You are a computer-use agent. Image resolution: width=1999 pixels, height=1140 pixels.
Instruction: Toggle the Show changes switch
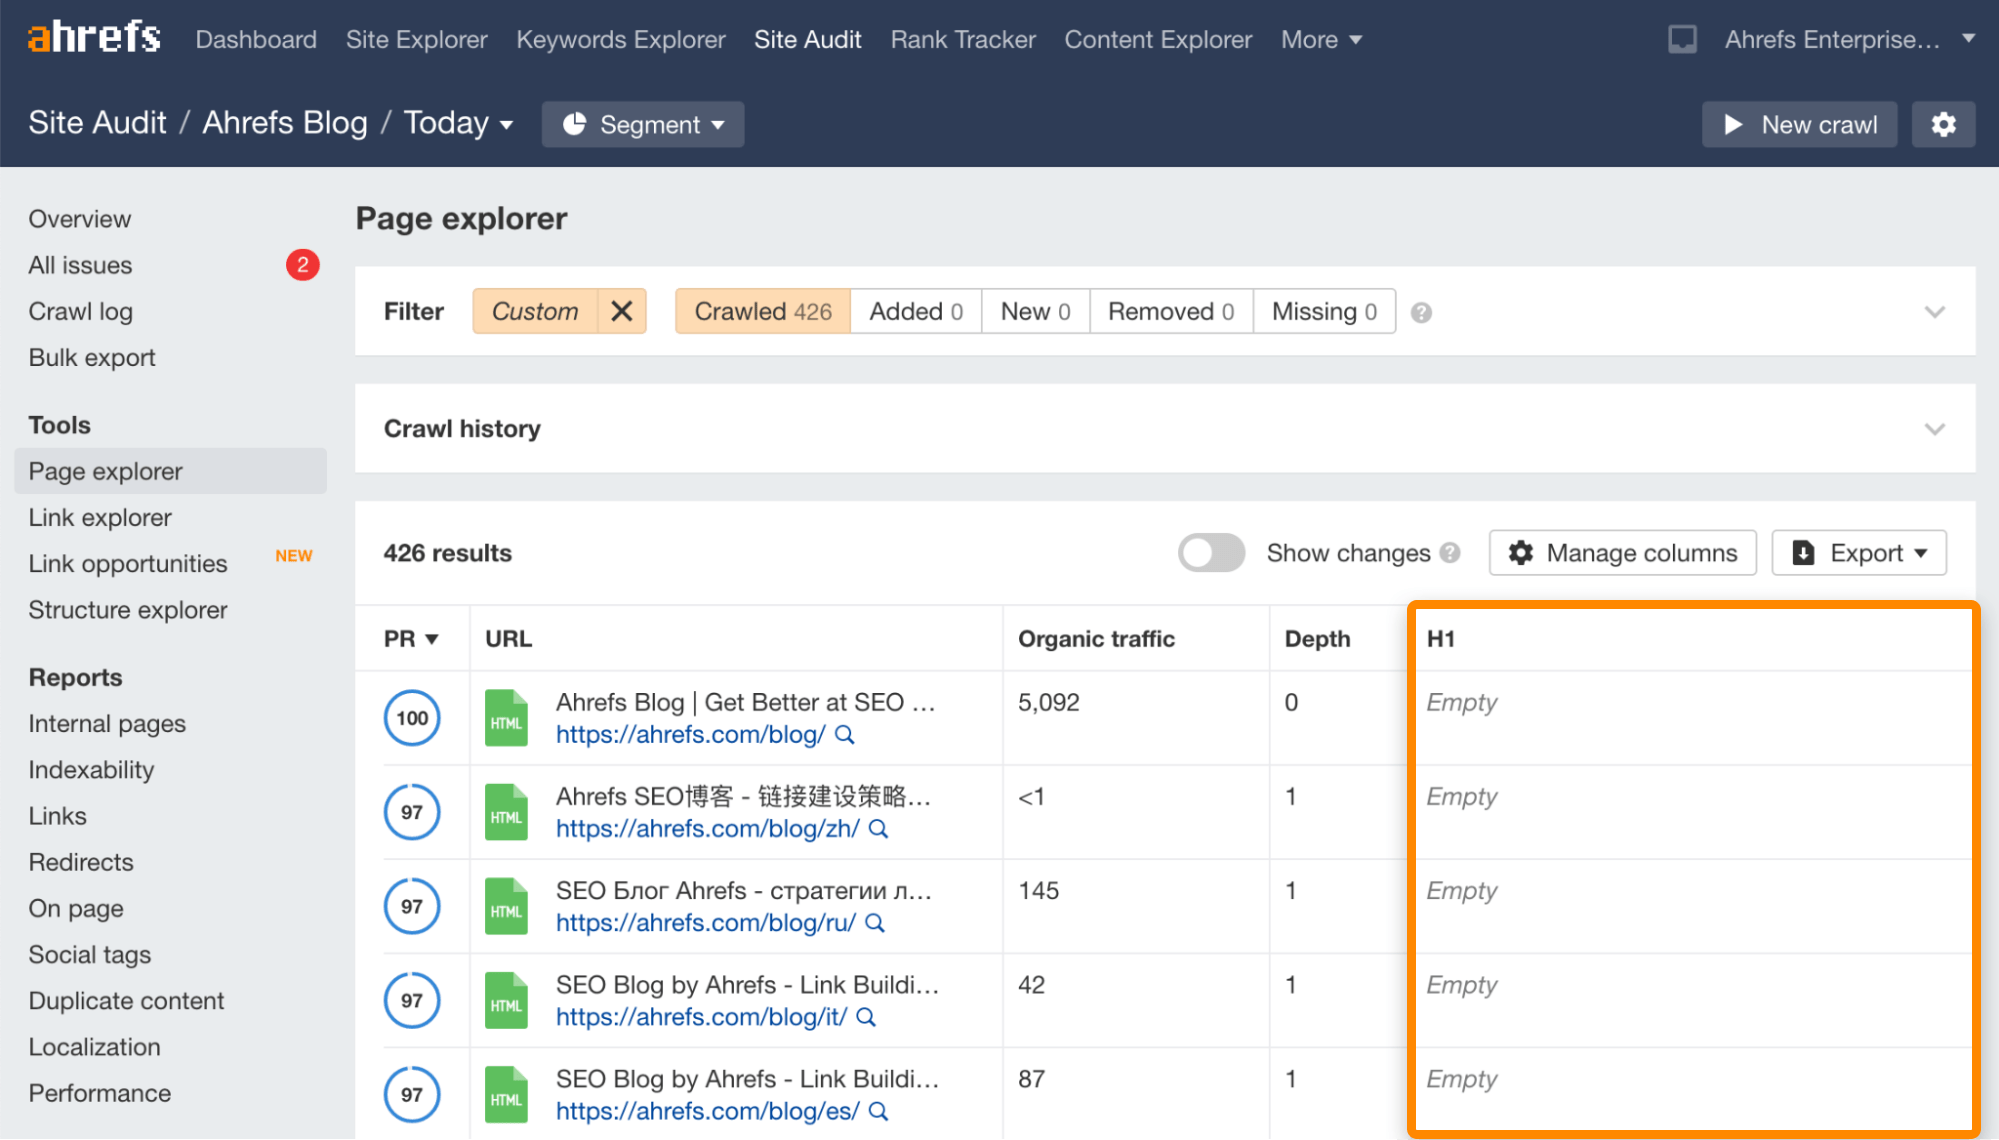(1211, 553)
